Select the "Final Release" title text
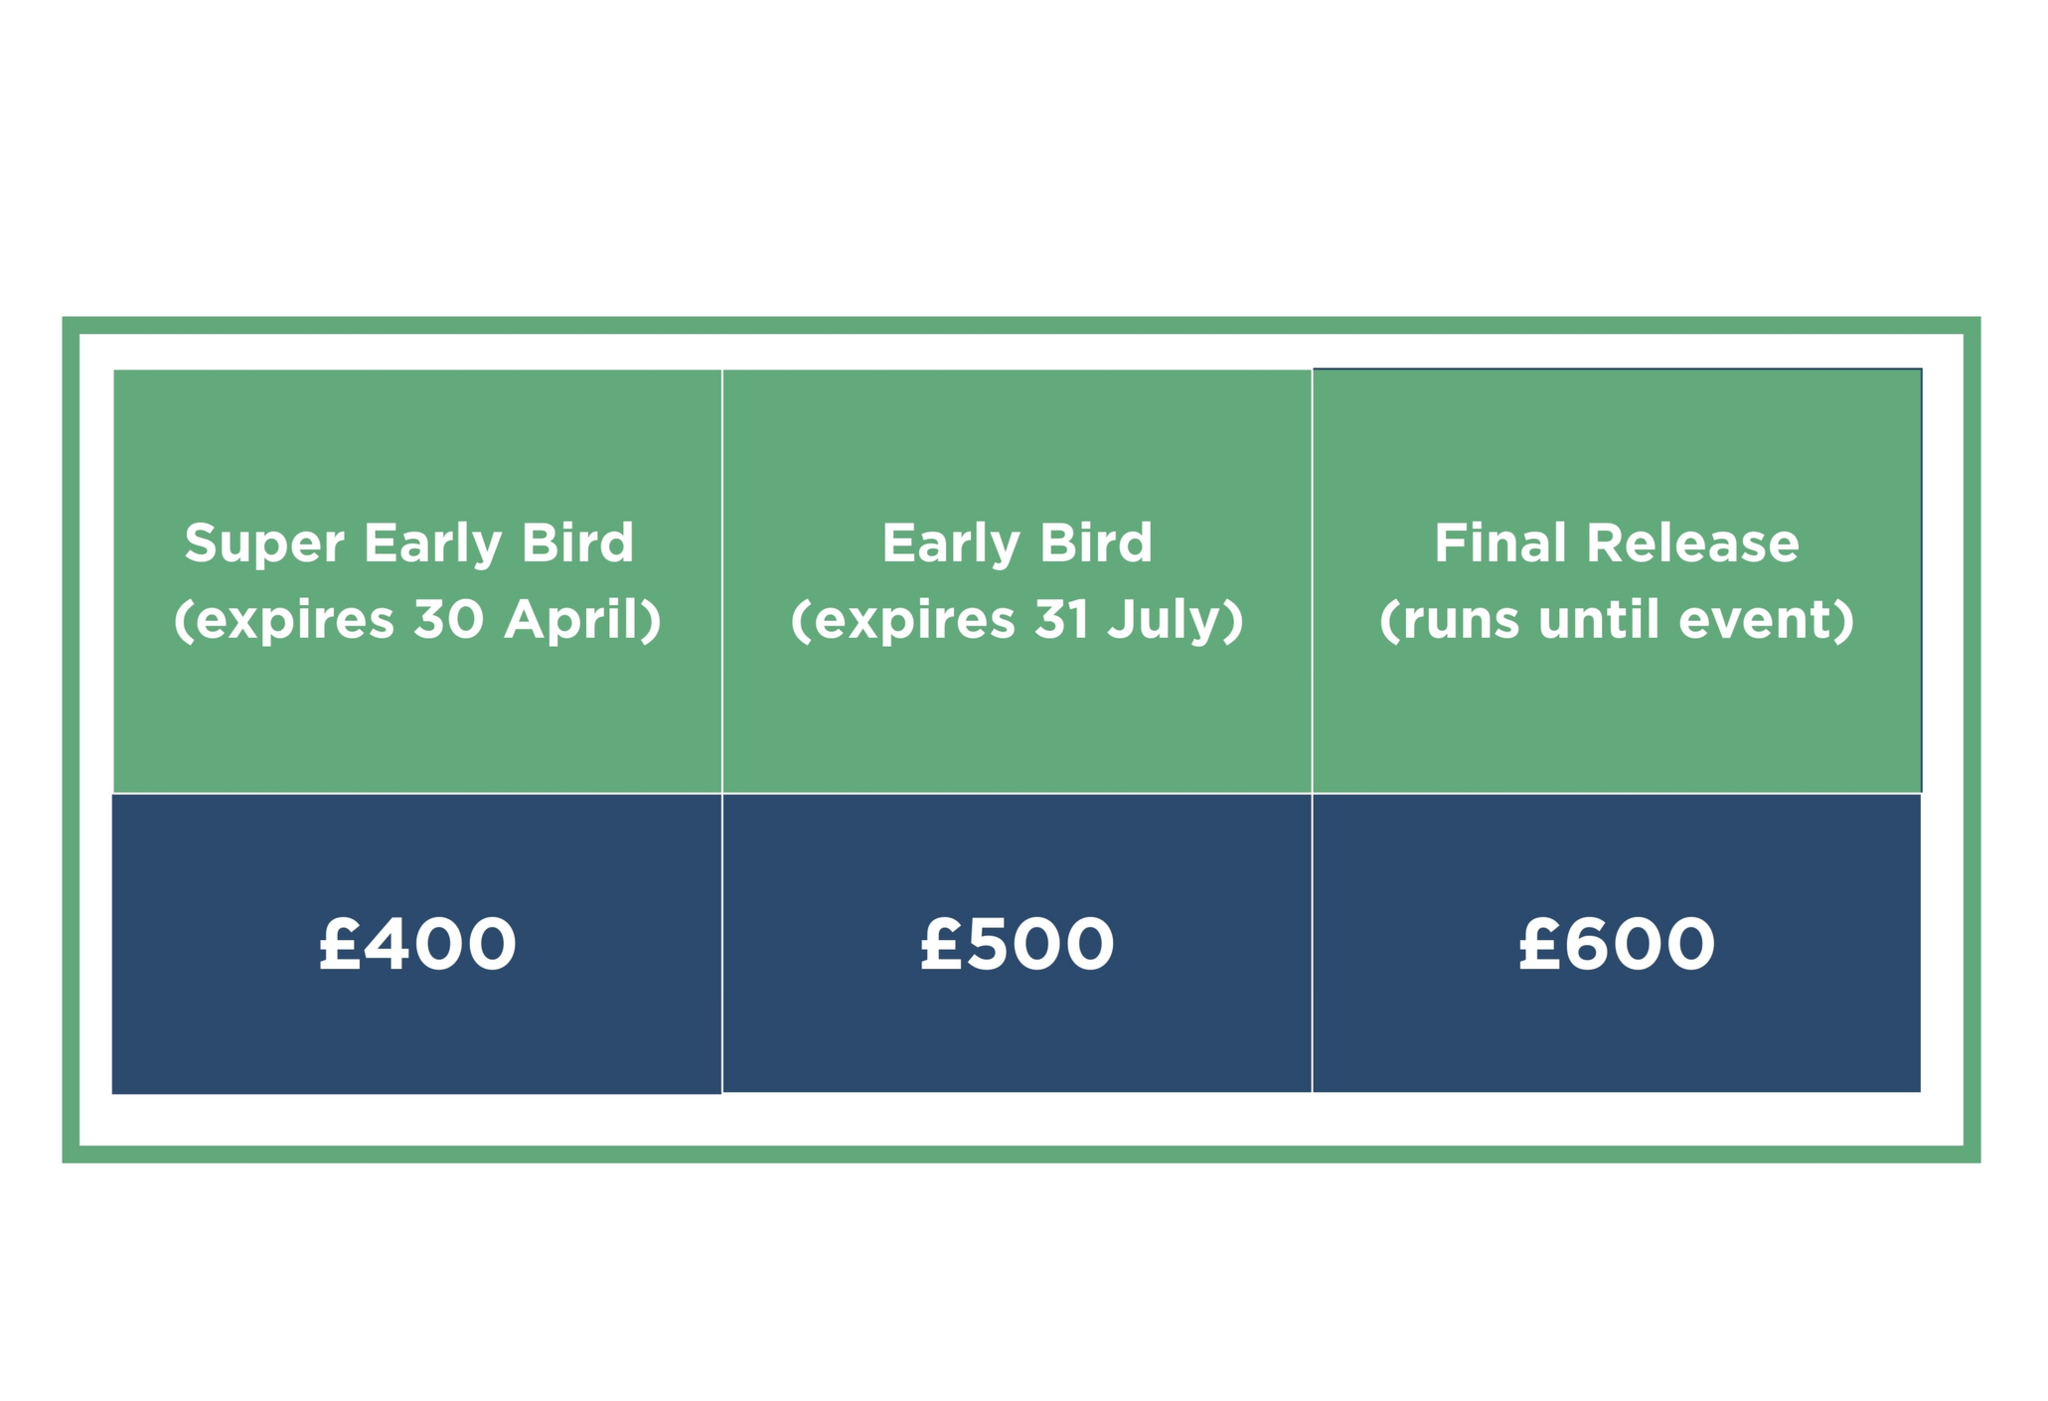 point(1616,543)
